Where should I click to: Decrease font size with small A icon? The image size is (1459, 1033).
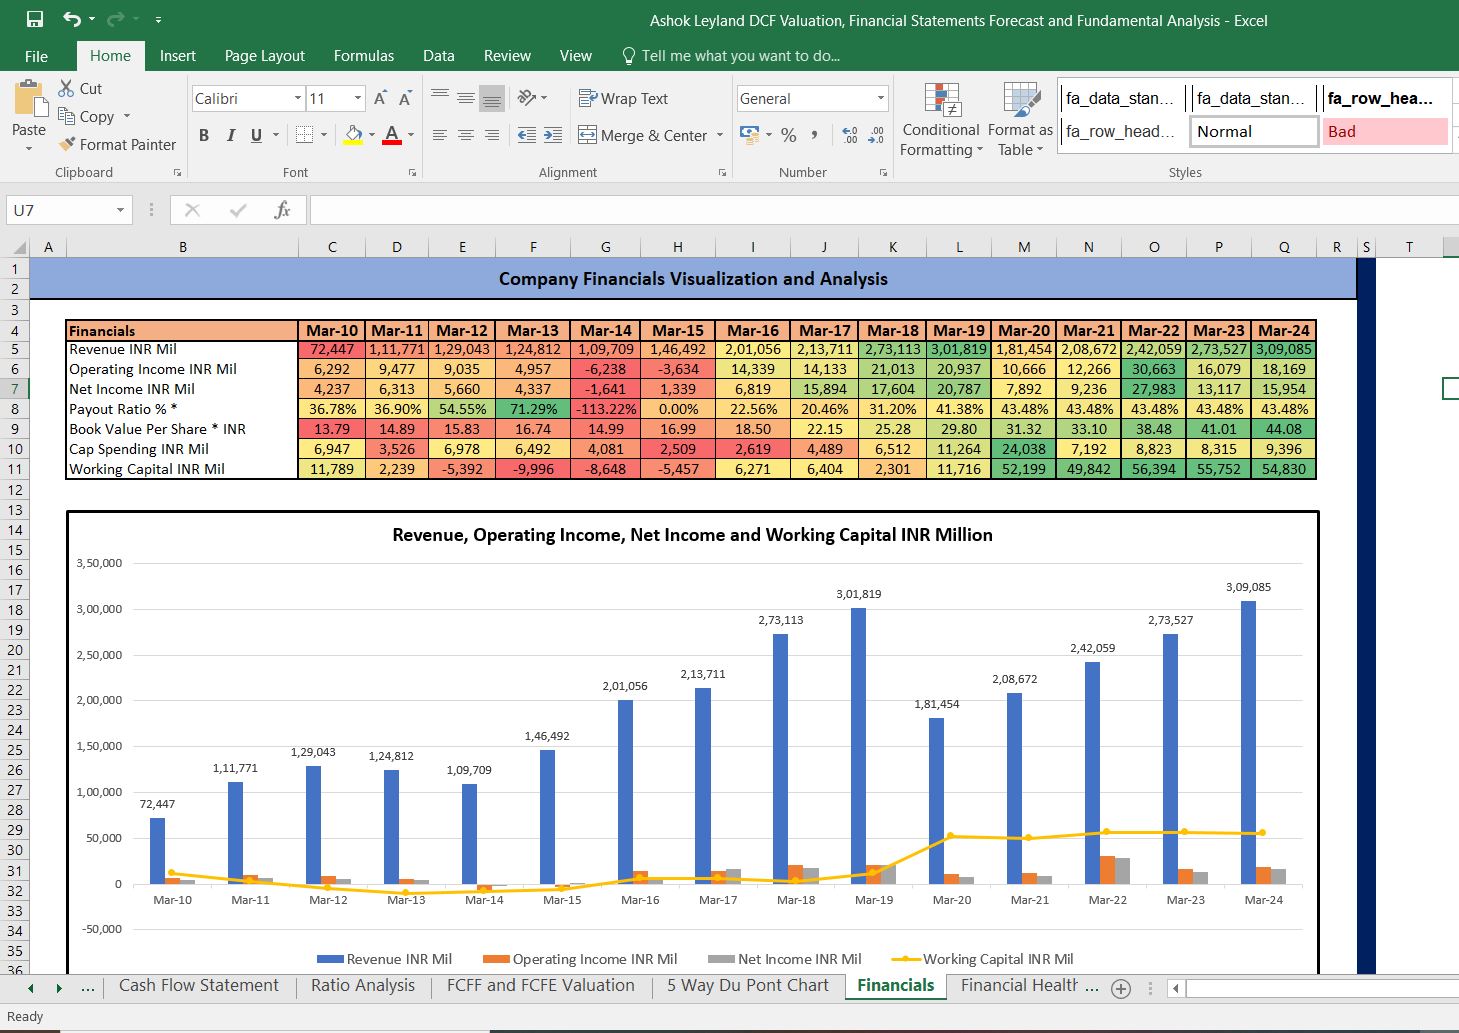pyautogui.click(x=404, y=98)
